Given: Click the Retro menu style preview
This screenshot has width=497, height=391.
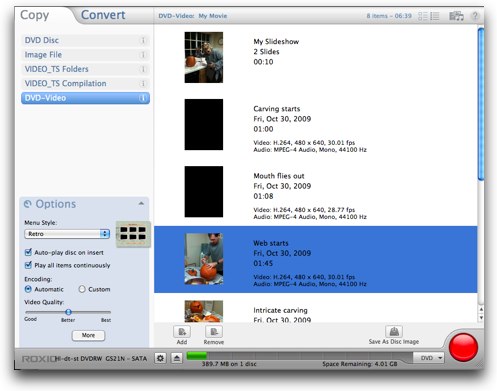Looking at the screenshot, I should [133, 234].
